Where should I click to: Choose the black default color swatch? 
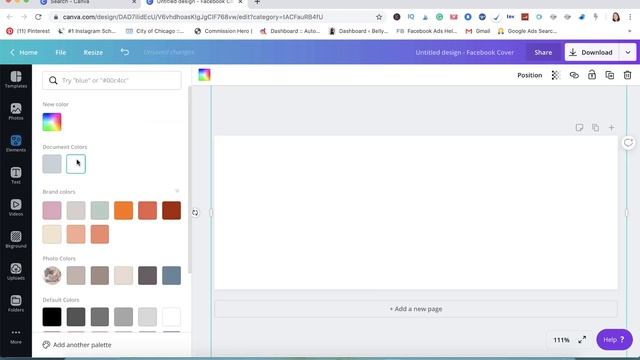click(x=52, y=317)
